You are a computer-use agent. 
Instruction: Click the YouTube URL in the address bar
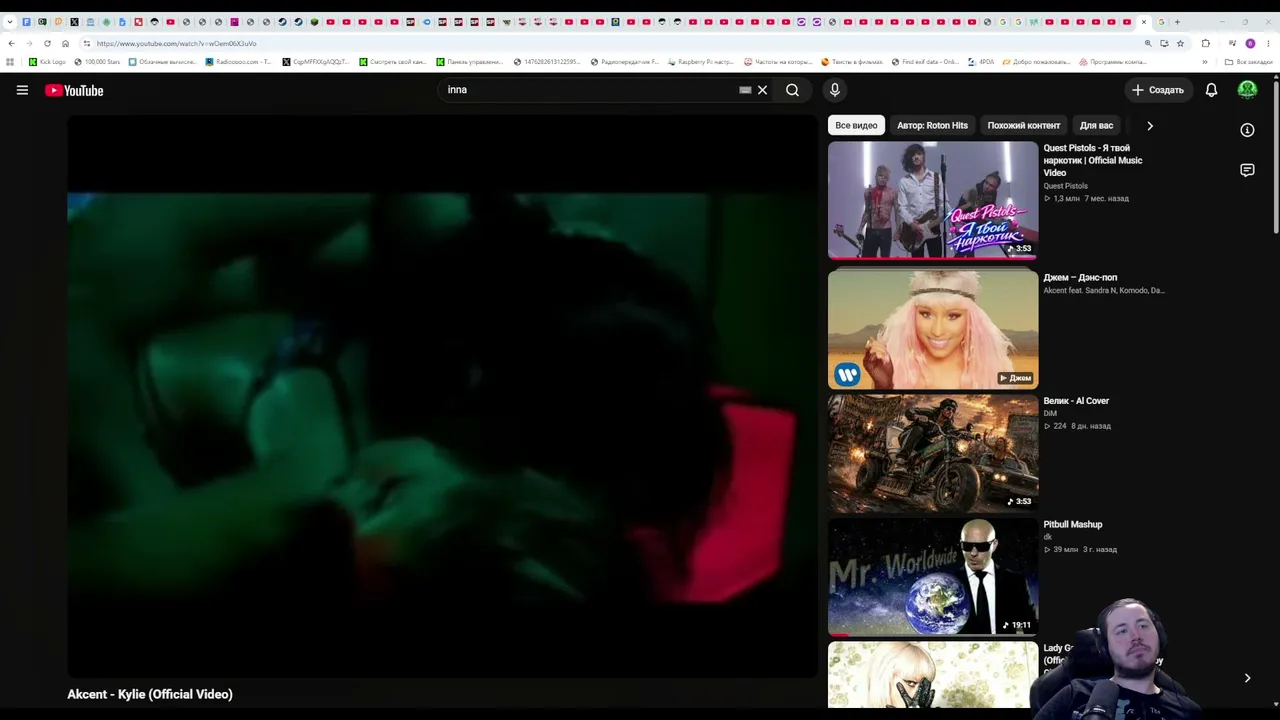[177, 44]
